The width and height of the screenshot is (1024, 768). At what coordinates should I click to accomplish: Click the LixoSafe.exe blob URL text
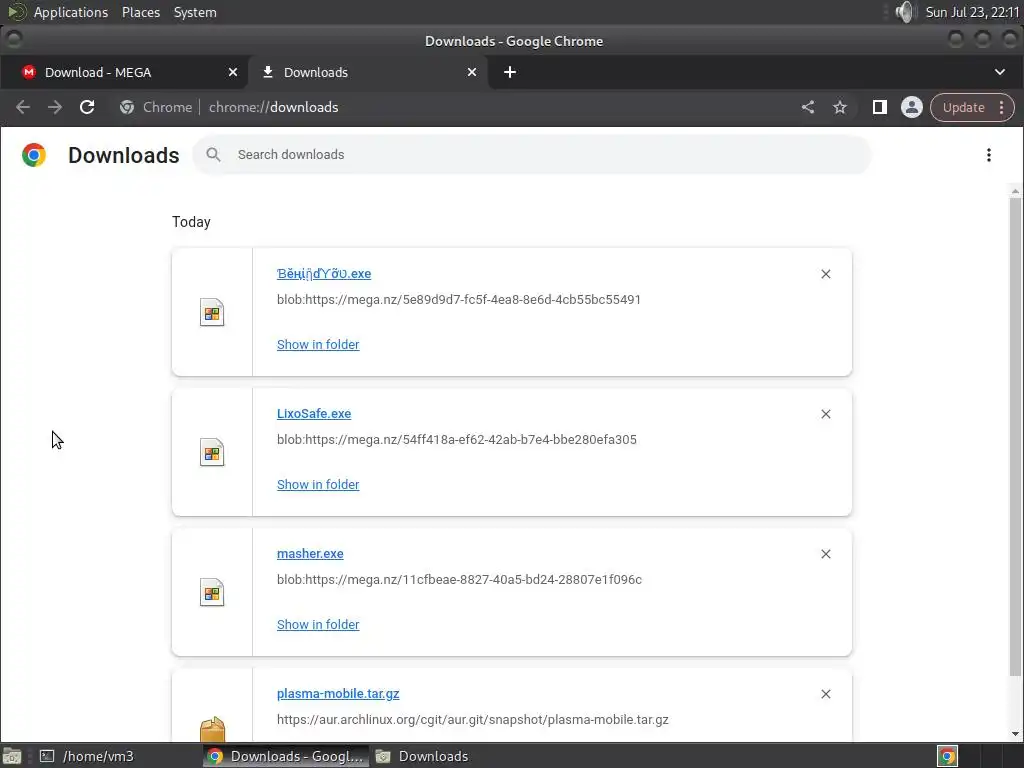[x=456, y=440]
